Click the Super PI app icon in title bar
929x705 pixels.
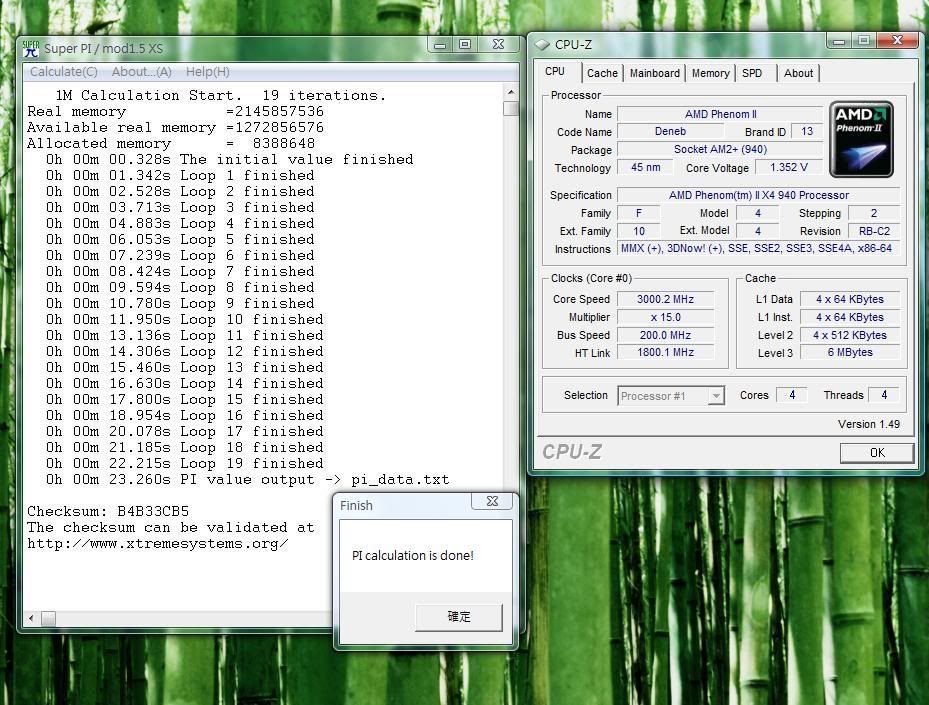(31, 49)
